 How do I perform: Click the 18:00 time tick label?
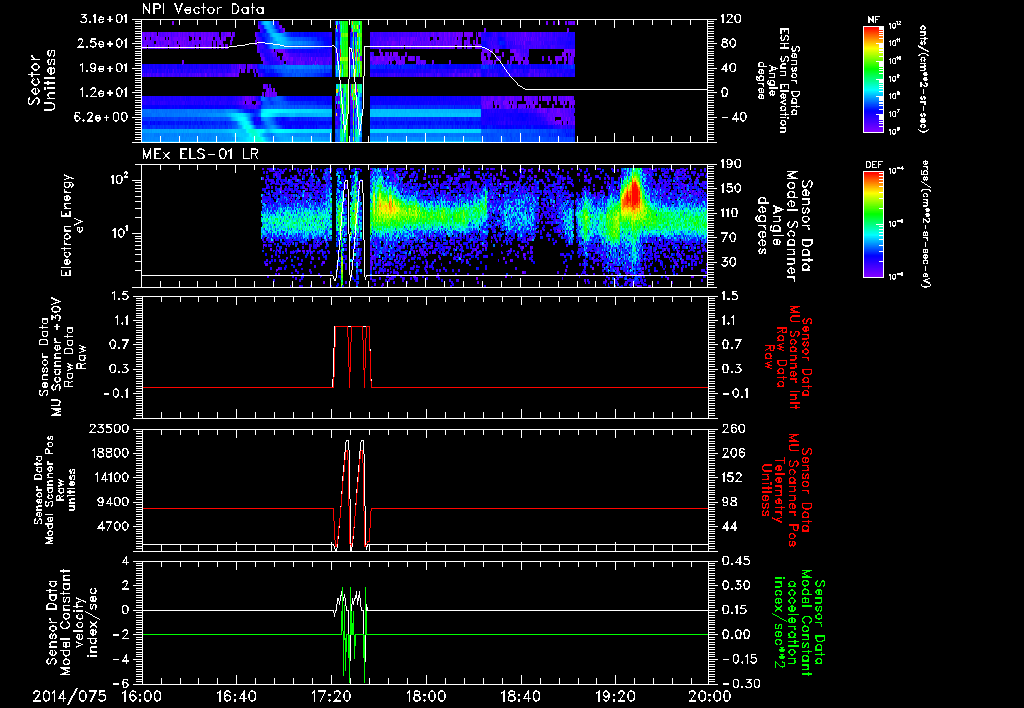(426, 696)
